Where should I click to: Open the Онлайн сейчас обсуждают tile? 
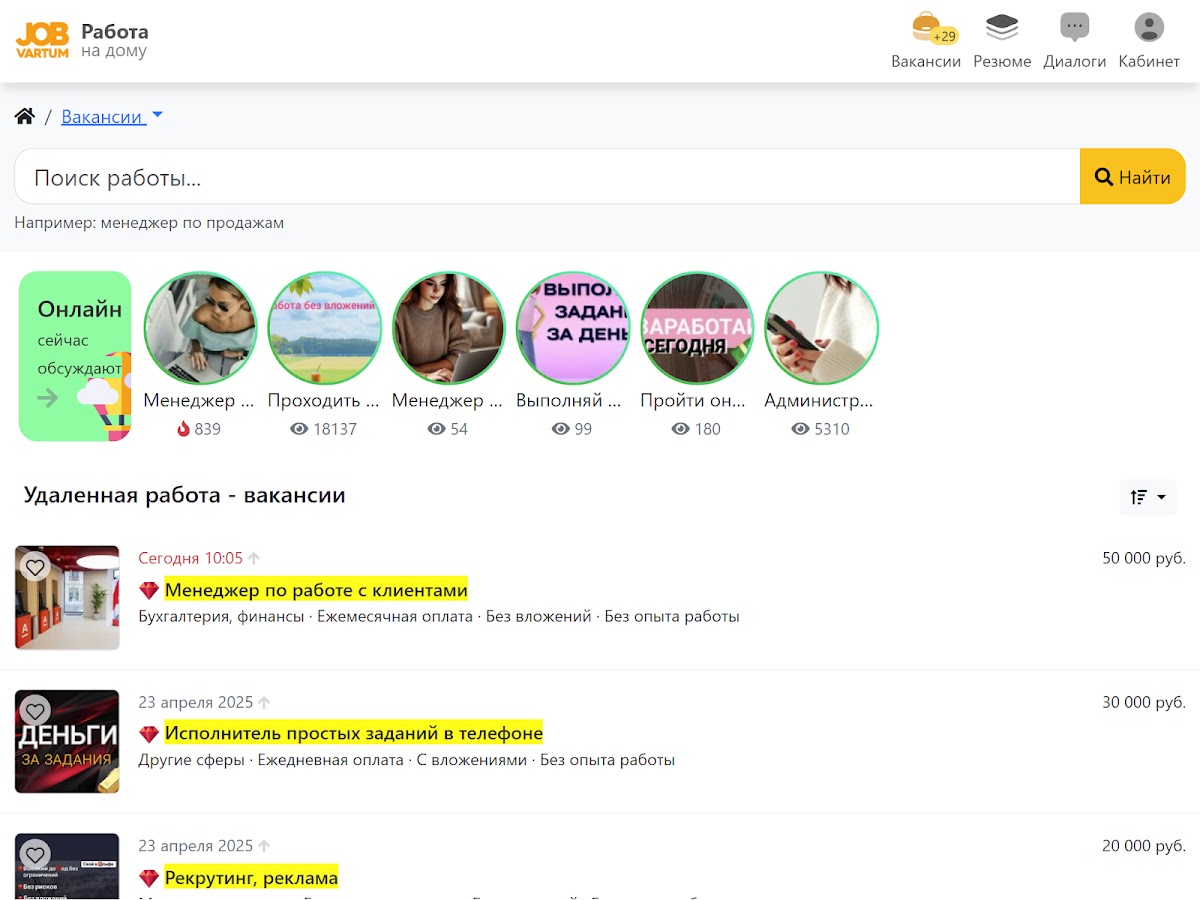pyautogui.click(x=75, y=356)
